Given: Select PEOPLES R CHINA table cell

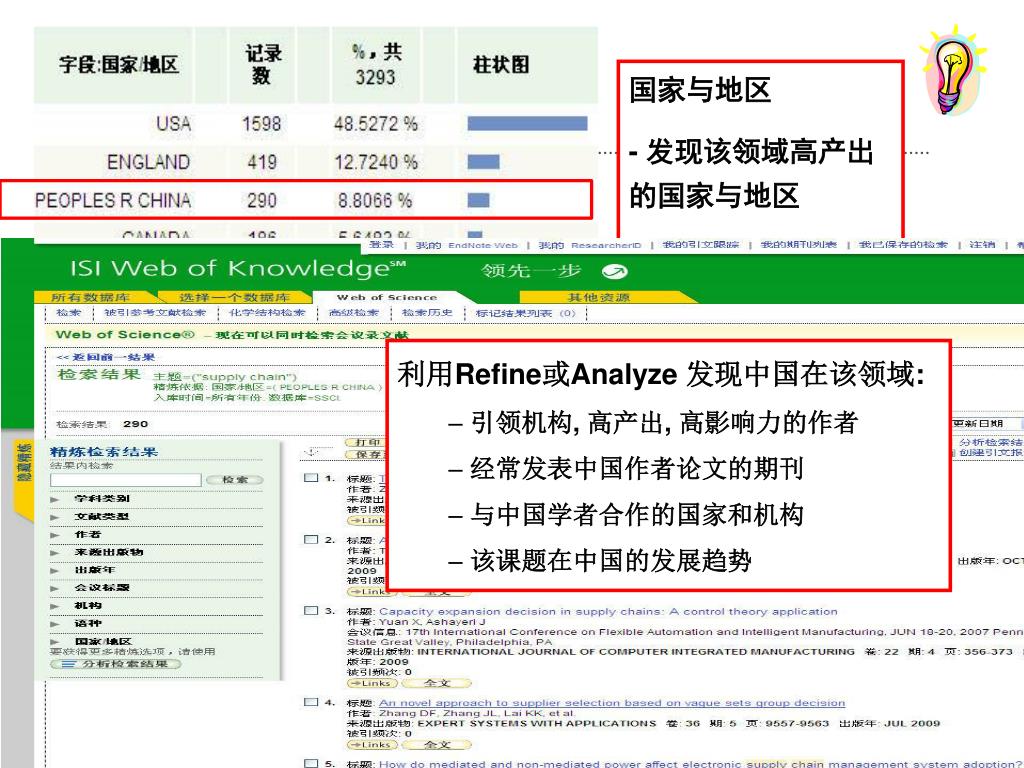Looking at the screenshot, I should coord(113,200).
